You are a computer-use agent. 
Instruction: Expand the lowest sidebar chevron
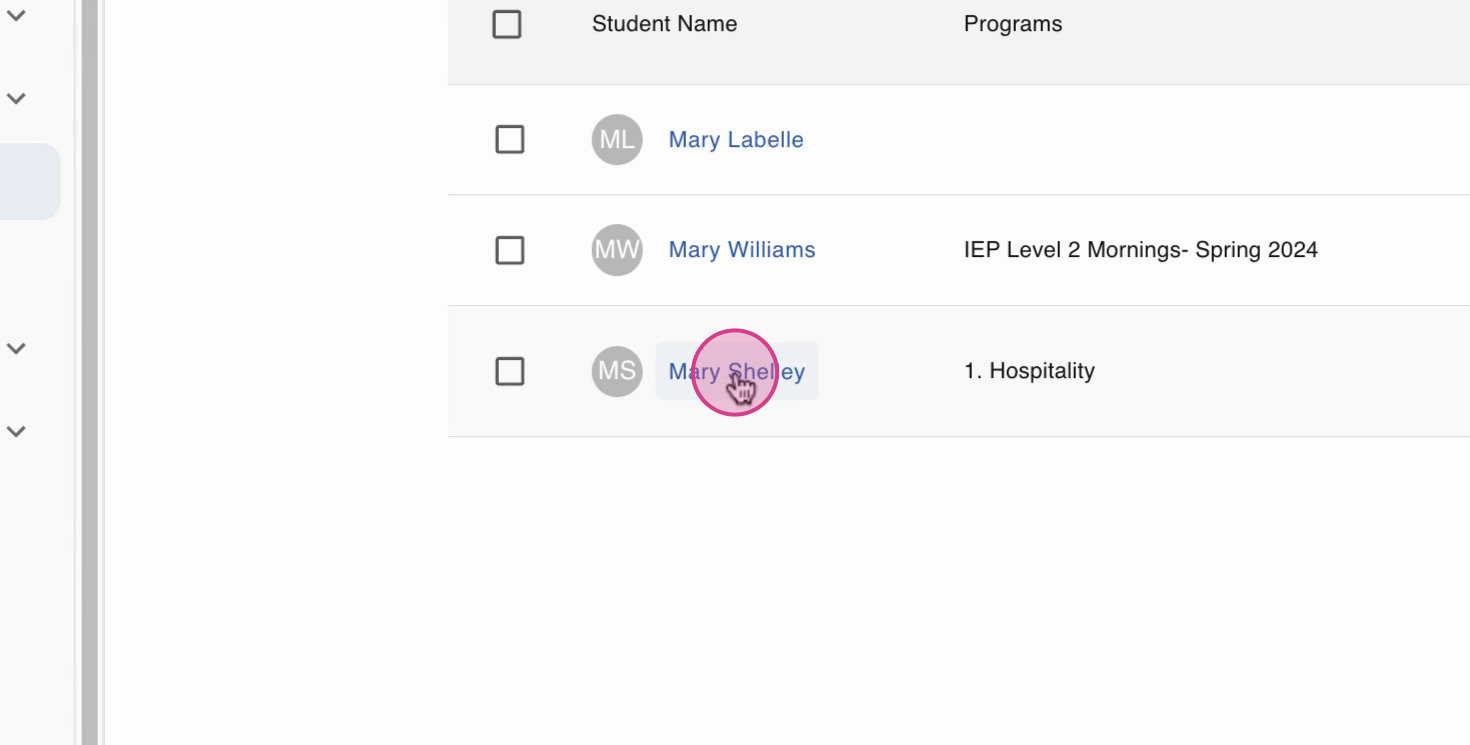pos(16,431)
